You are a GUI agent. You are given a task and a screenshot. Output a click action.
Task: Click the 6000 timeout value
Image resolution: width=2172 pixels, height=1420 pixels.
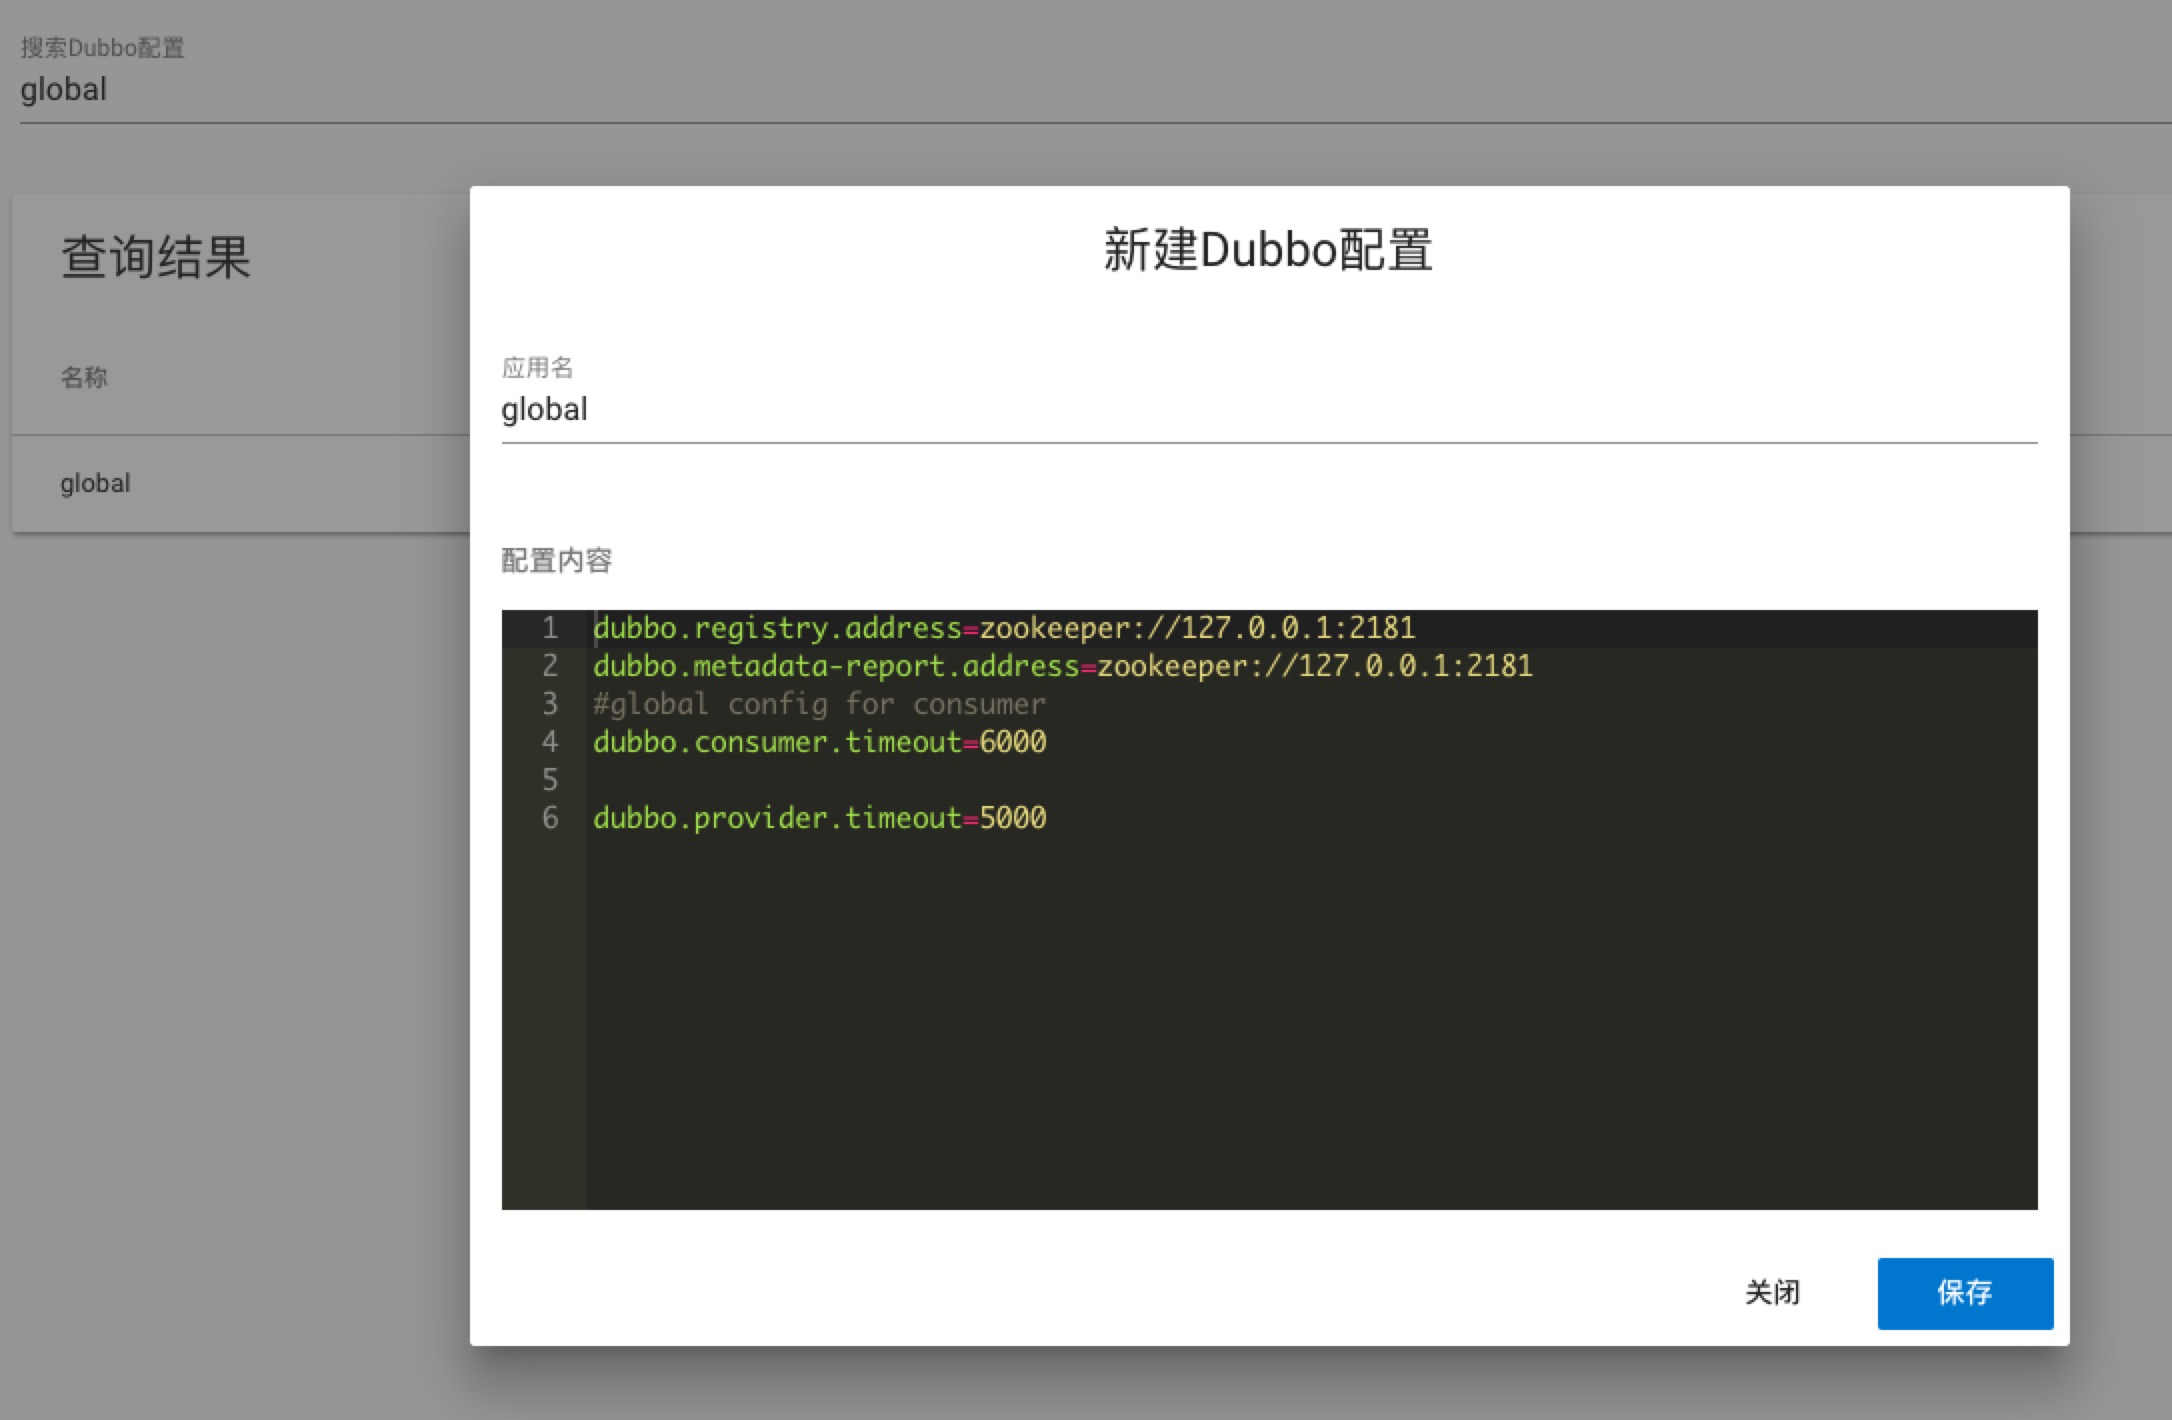[1013, 742]
